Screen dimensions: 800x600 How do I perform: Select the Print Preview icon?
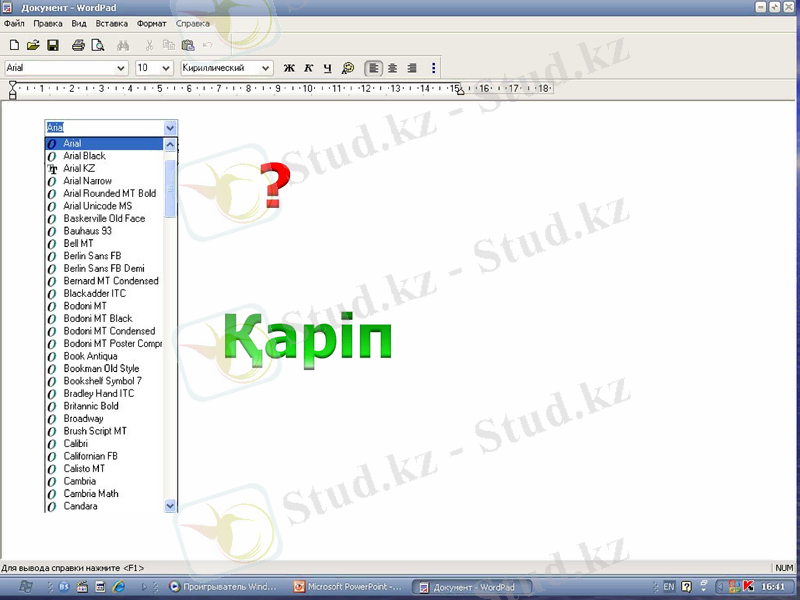98,44
